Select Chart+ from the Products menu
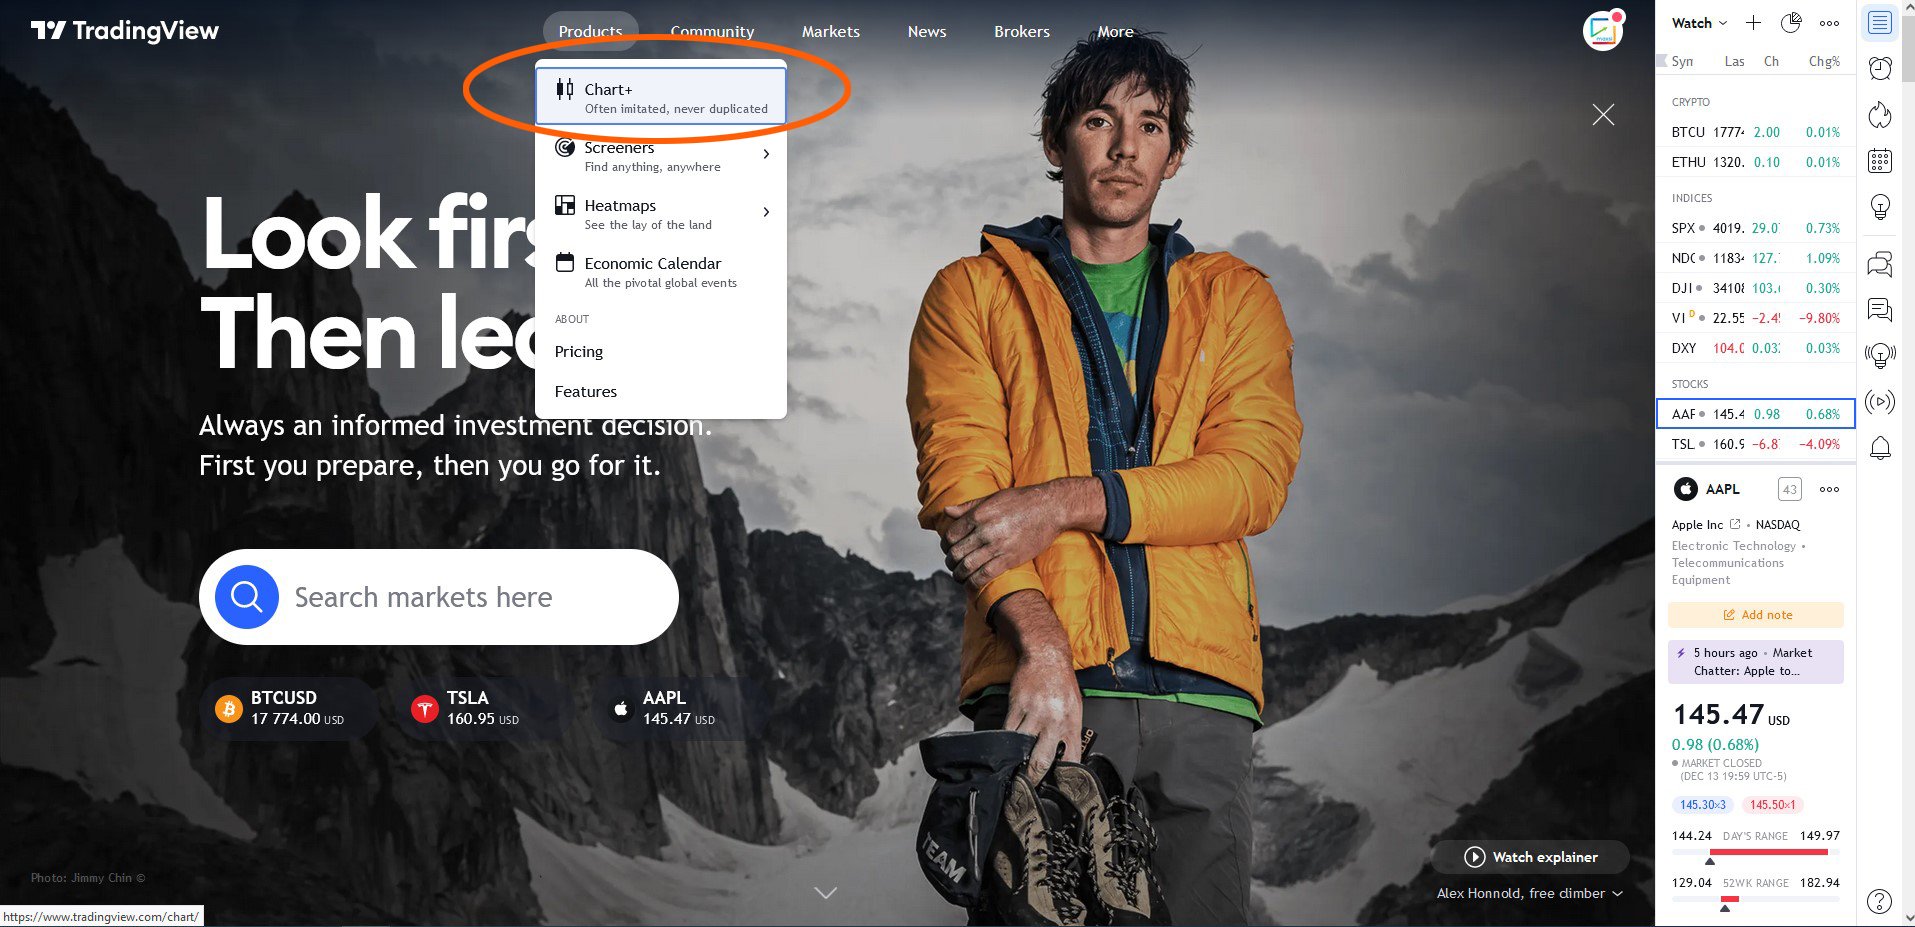Image resolution: width=1915 pixels, height=927 pixels. pos(661,97)
